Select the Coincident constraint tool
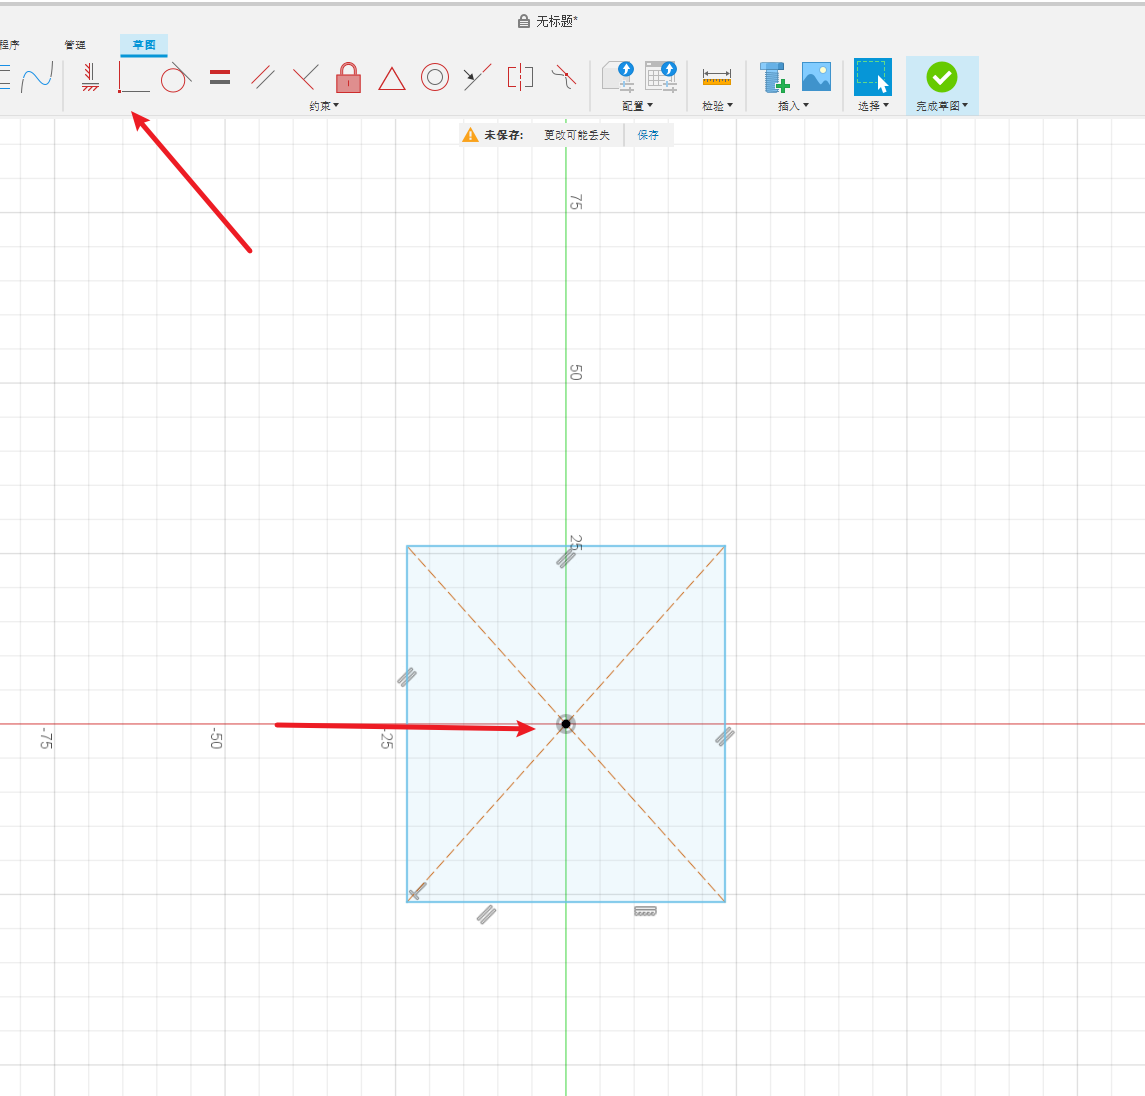Screen dimensions: 1145x1096 click(x=133, y=77)
